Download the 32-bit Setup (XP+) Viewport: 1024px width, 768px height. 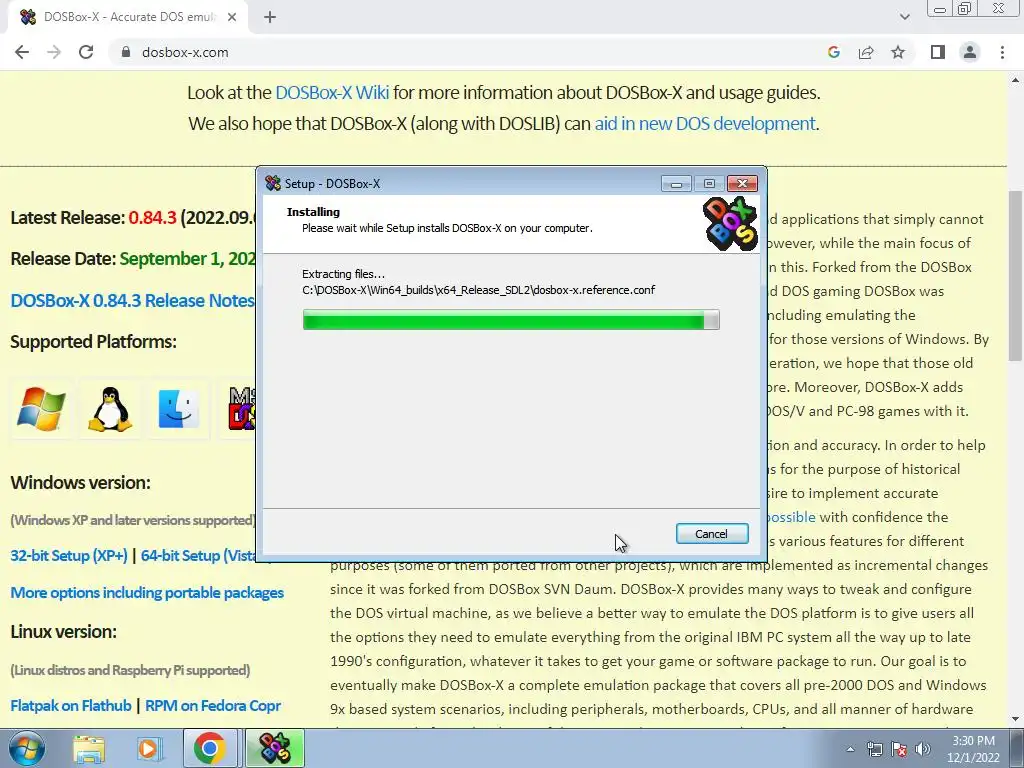69,556
